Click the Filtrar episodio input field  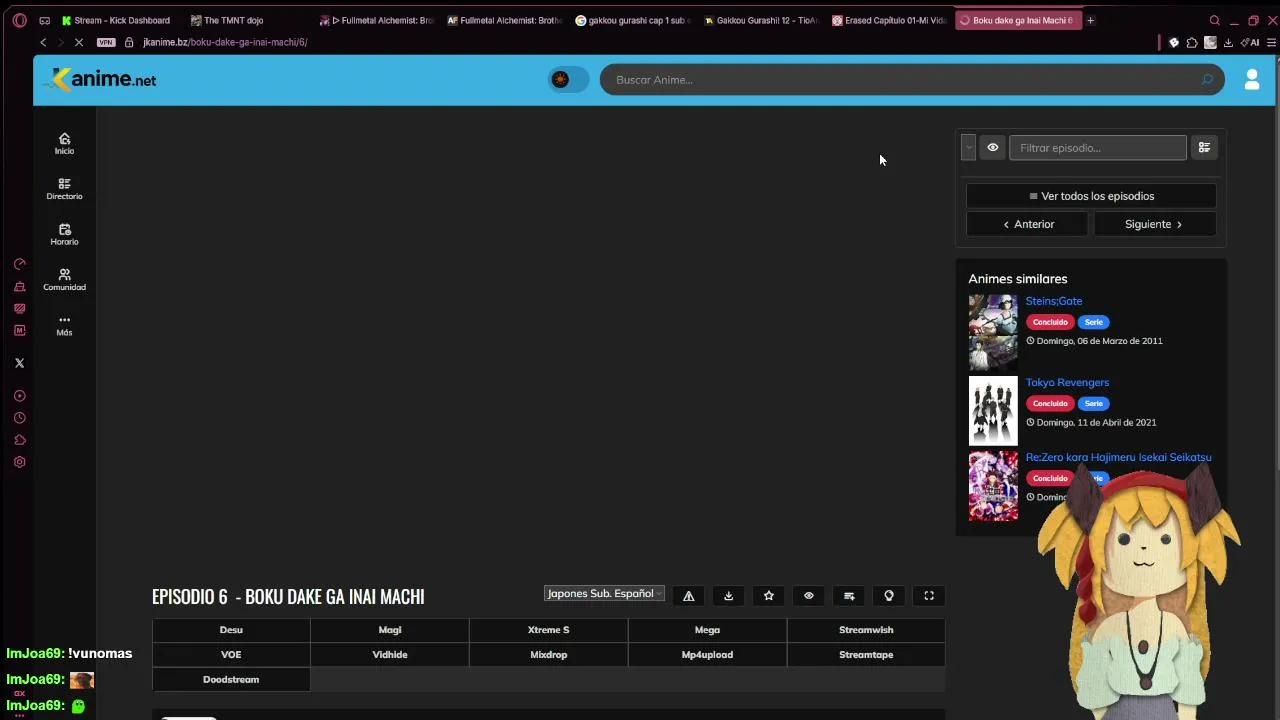1098,148
